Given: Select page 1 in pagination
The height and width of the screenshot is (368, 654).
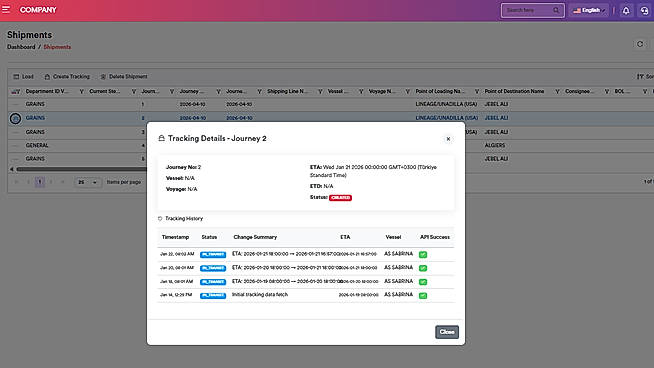Looking at the screenshot, I should [x=40, y=182].
